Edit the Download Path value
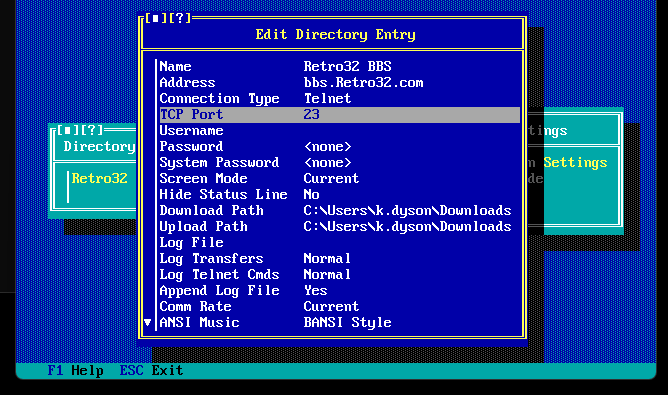 [x=407, y=210]
